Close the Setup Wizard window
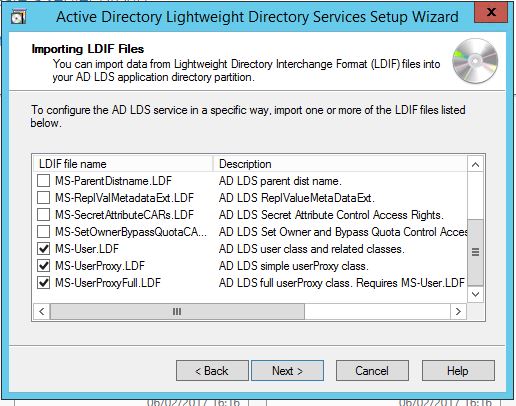Viewport: 516px width, 406px height. [491, 12]
